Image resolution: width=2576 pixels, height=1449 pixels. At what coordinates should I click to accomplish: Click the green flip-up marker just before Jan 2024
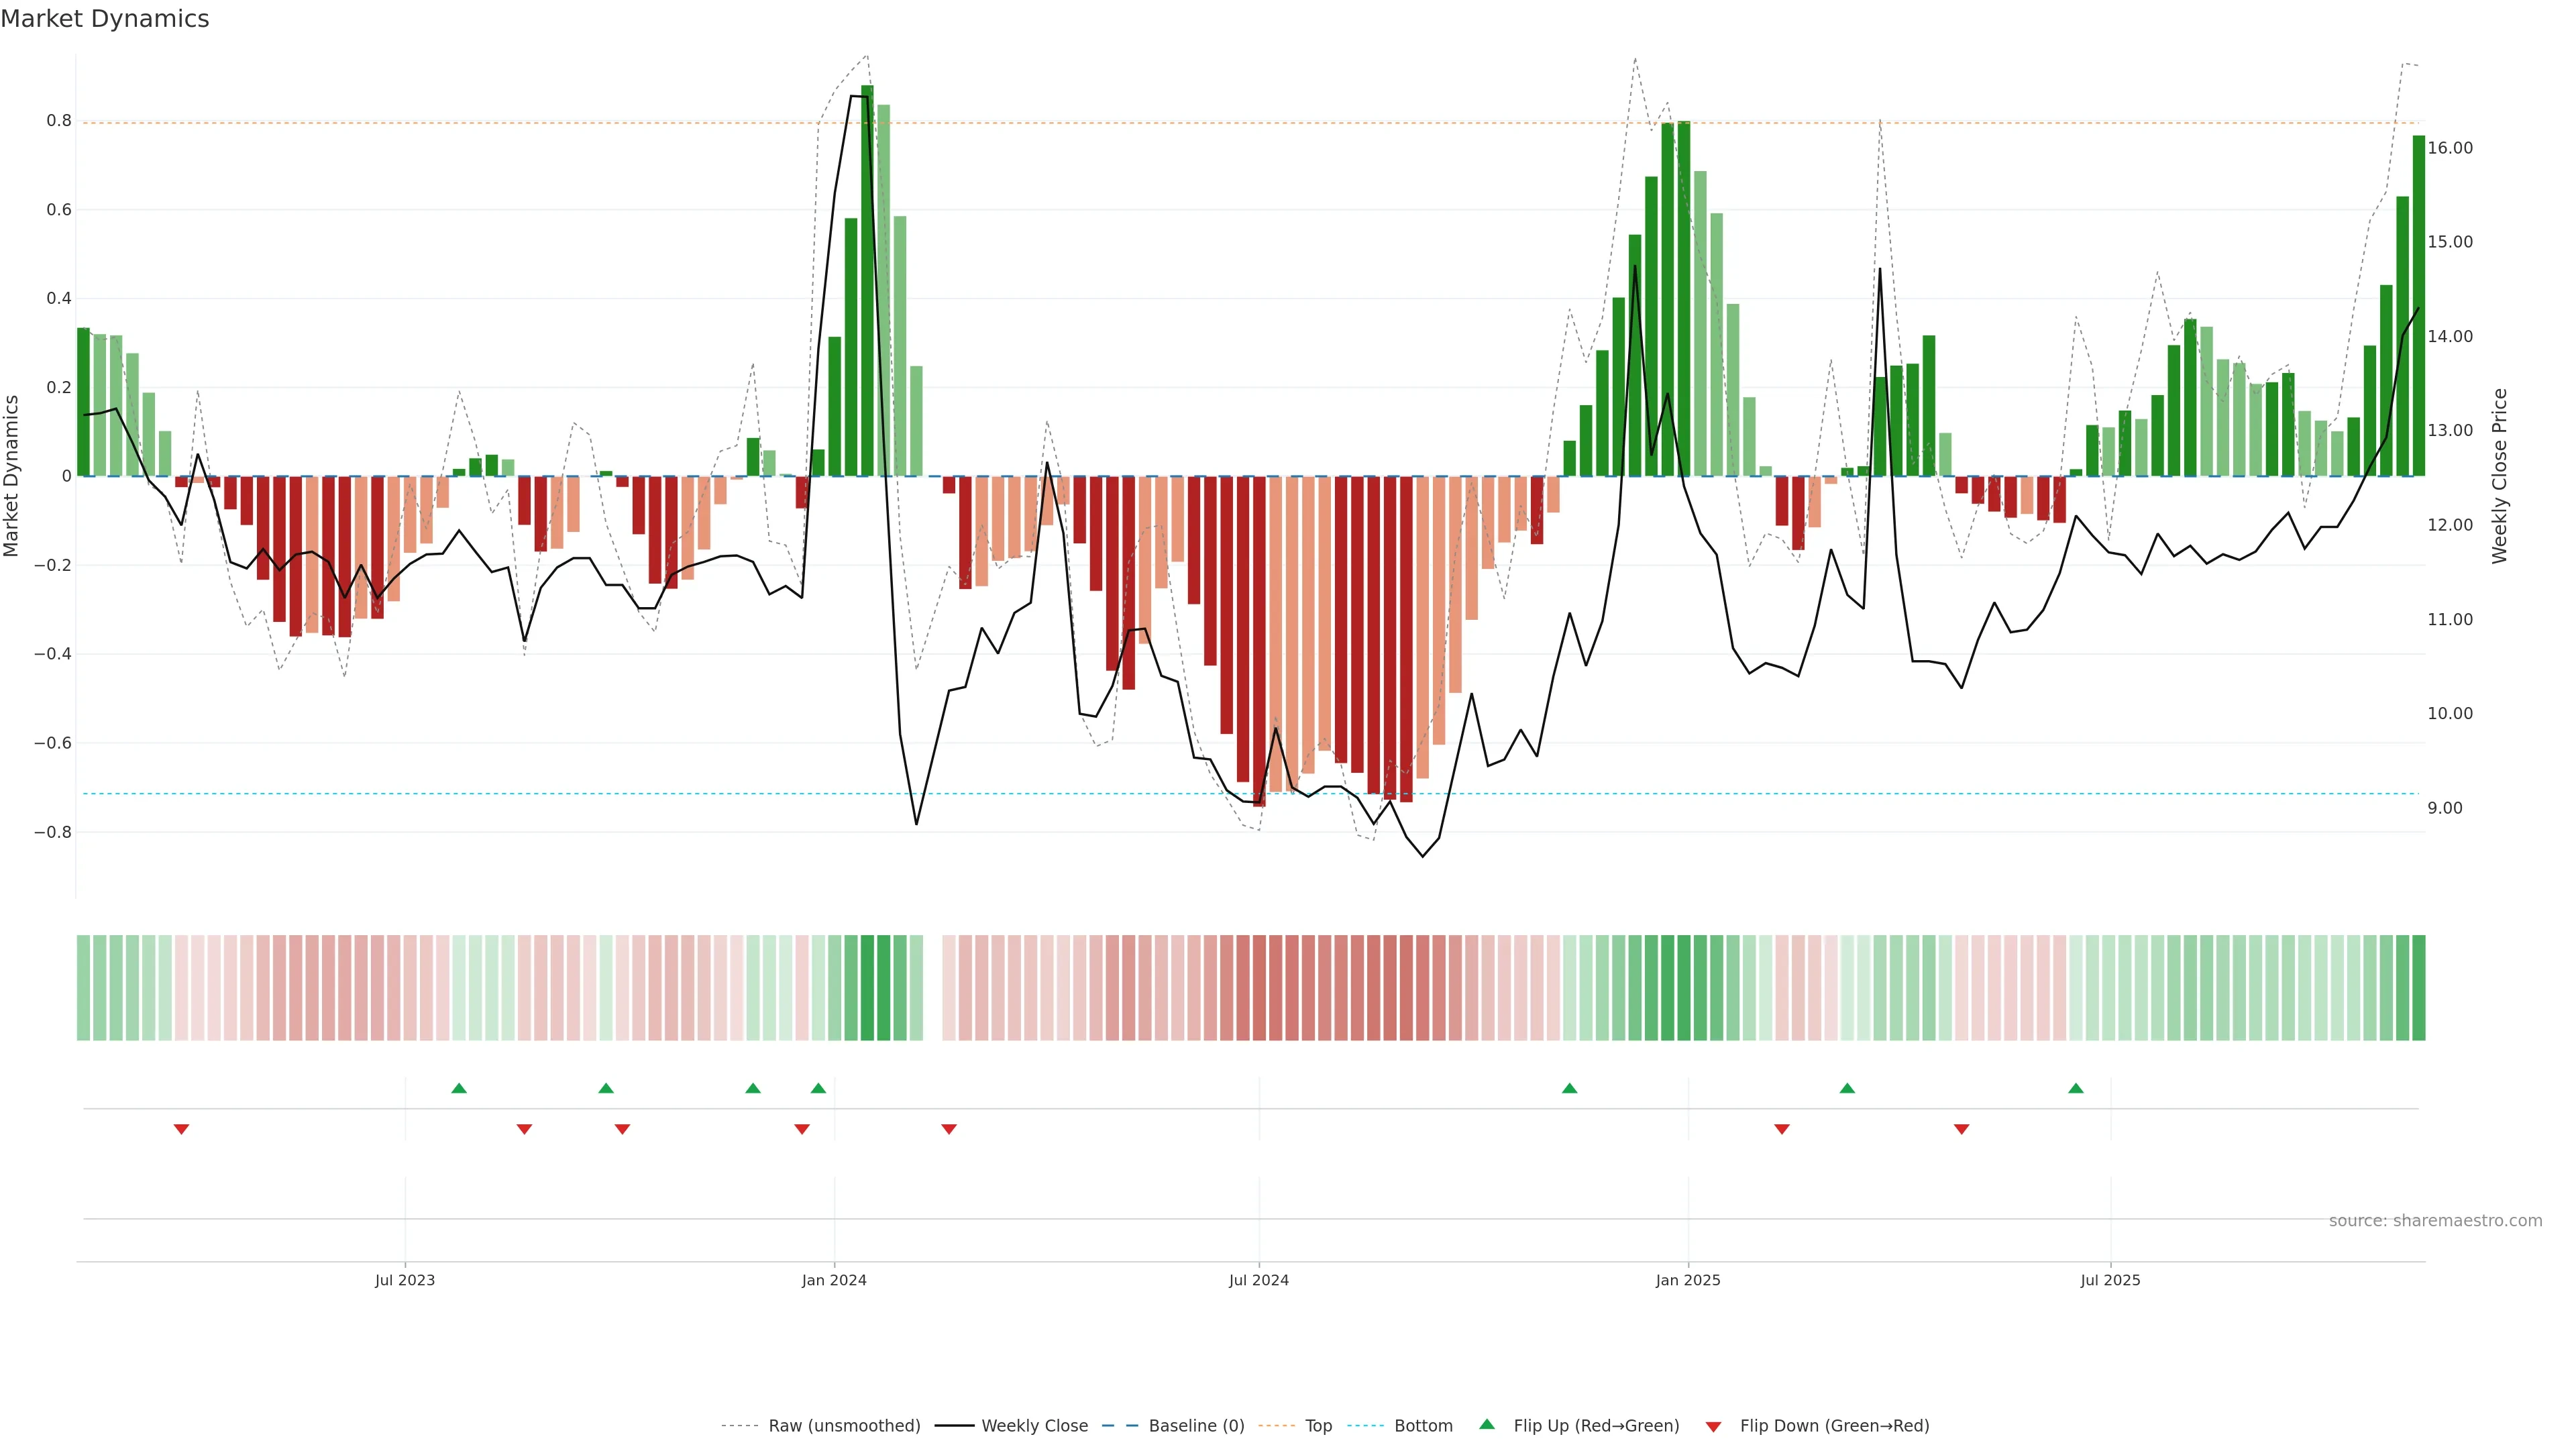(818, 1088)
